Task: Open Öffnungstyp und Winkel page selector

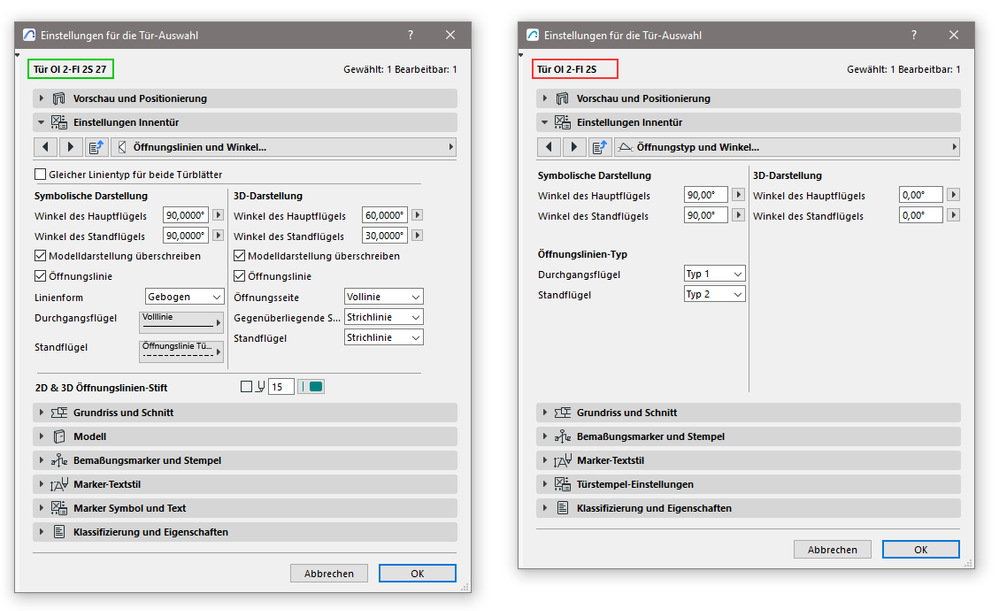Action: pos(787,147)
